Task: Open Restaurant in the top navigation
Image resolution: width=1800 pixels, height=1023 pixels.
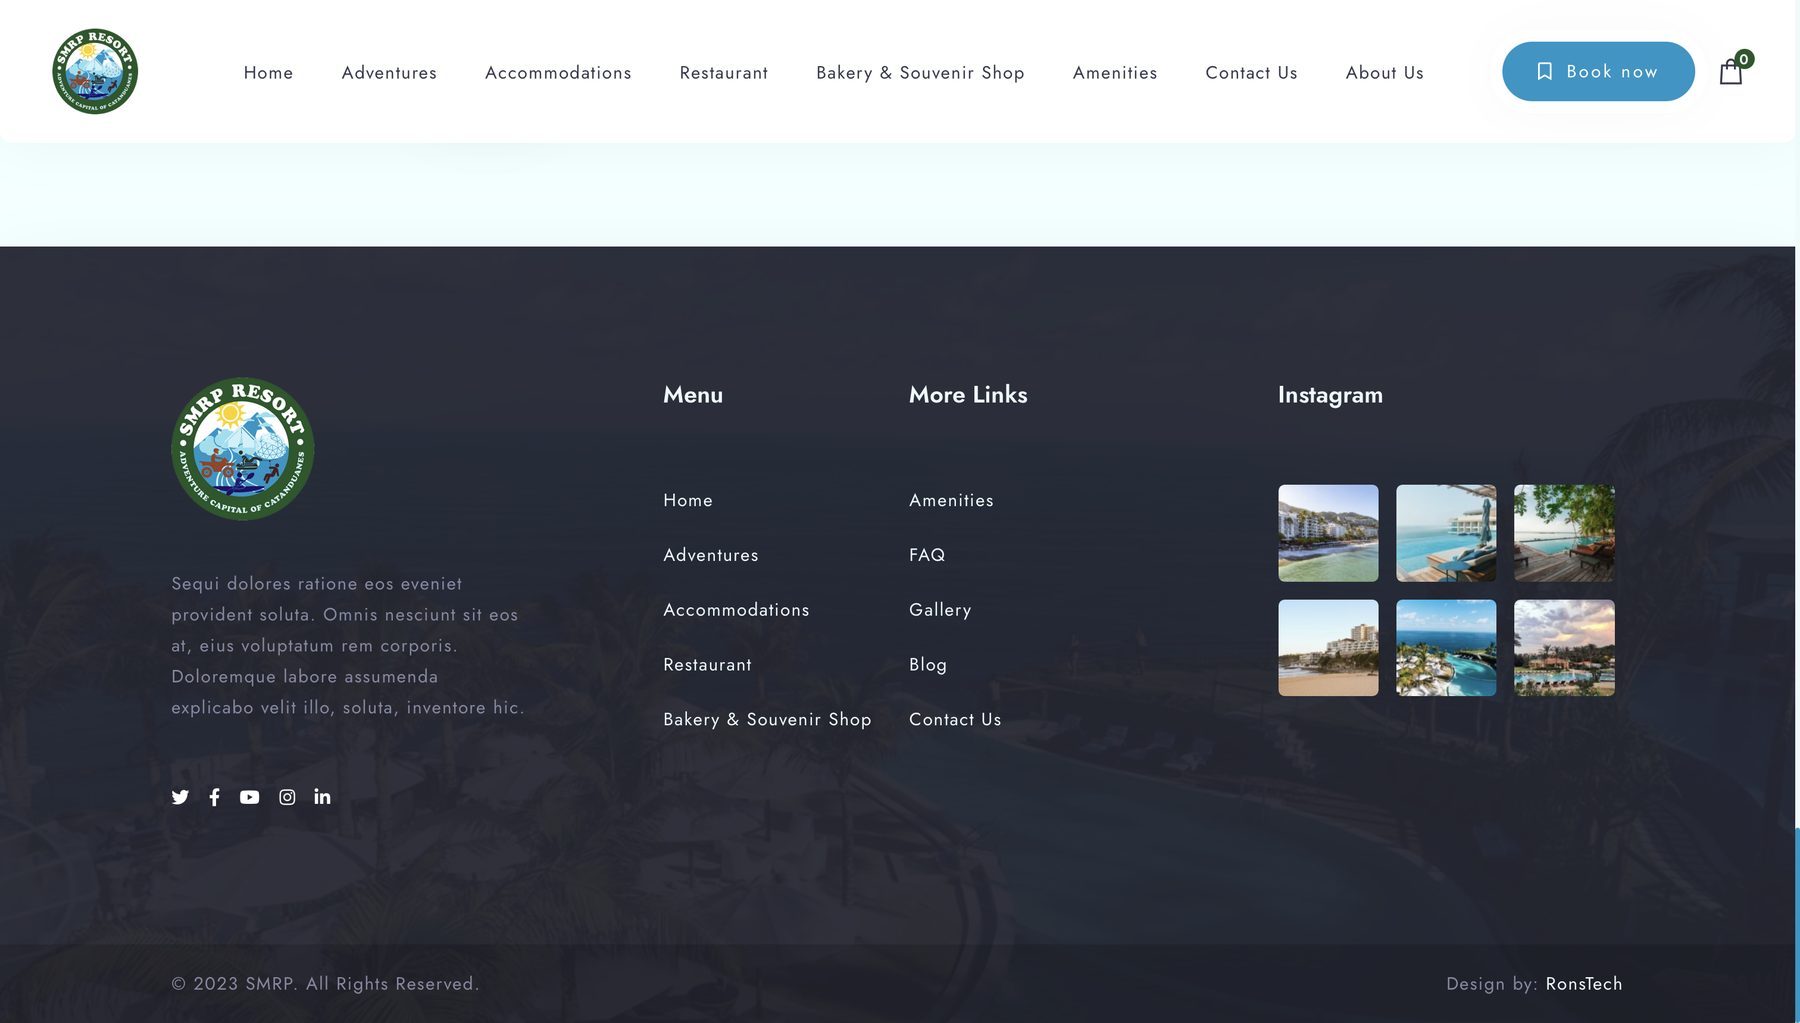Action: (724, 73)
